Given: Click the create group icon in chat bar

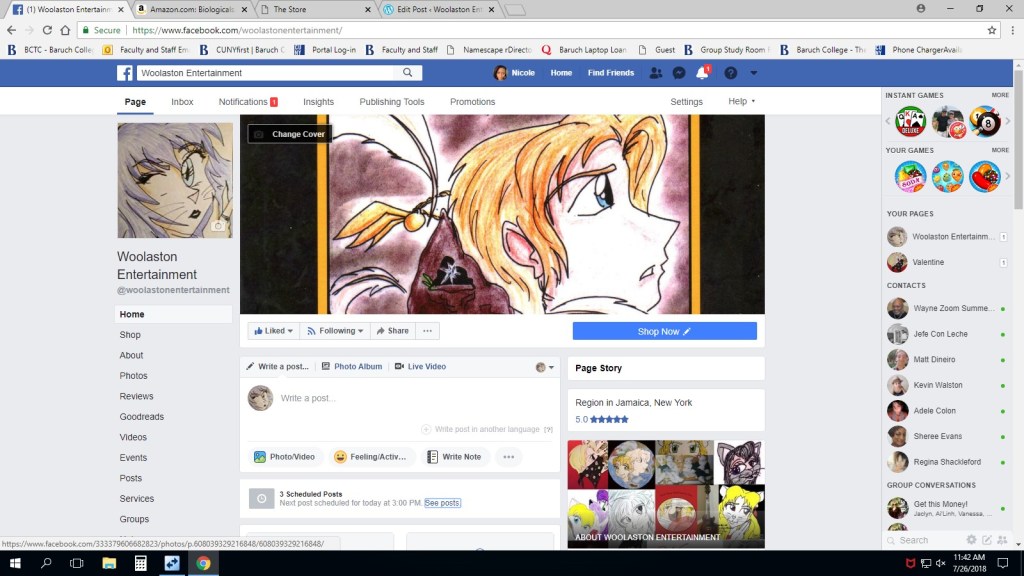Looking at the screenshot, I should pos(1002,540).
